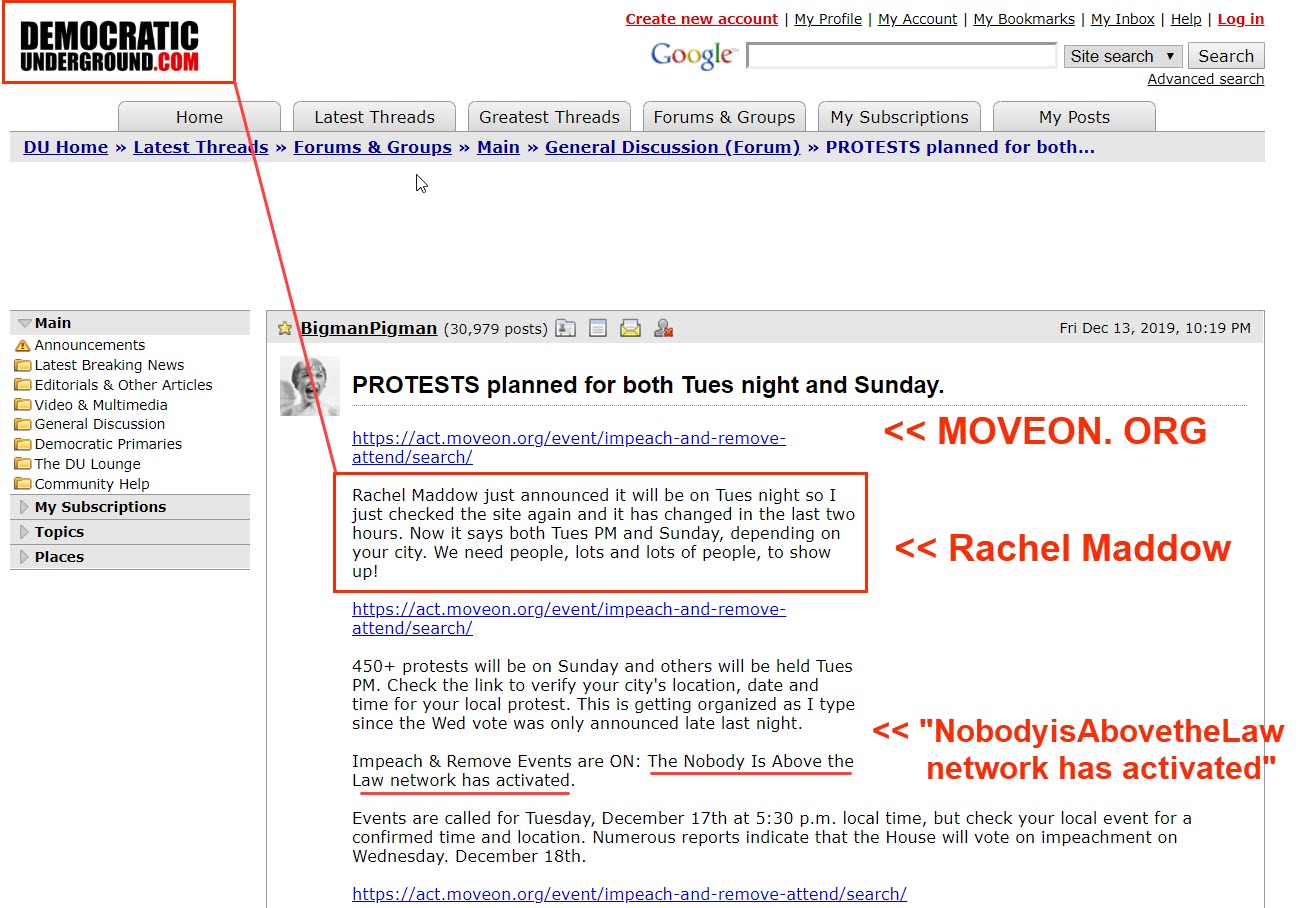Click the warning icon next to Announcements
The image size is (1314, 908).
(x=23, y=345)
